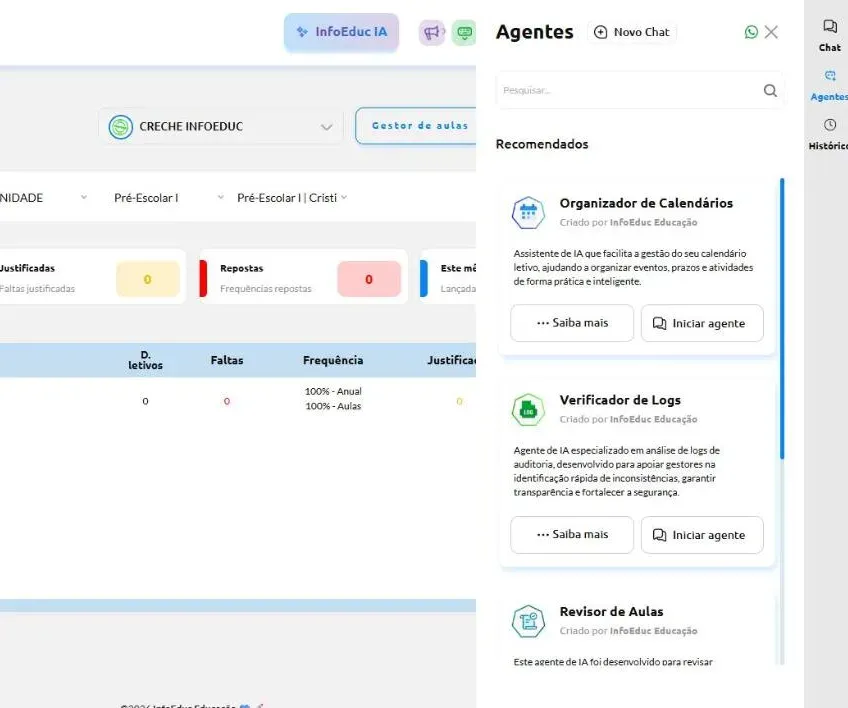Click the Verificador de Logs title

(620, 400)
